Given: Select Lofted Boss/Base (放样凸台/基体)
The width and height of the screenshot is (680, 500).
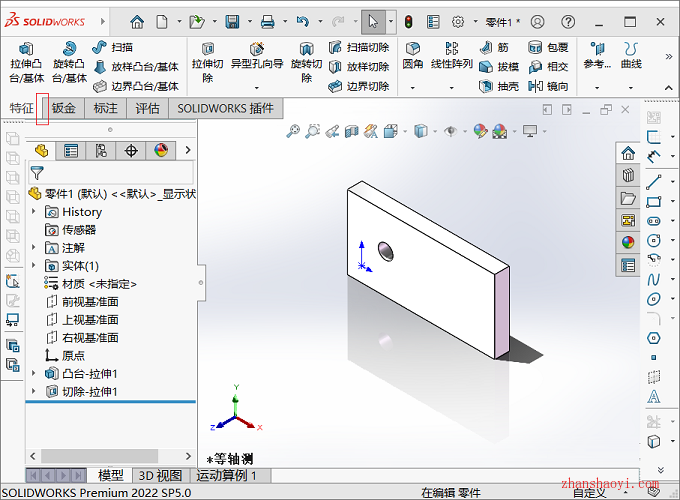Looking at the screenshot, I should 136,67.
